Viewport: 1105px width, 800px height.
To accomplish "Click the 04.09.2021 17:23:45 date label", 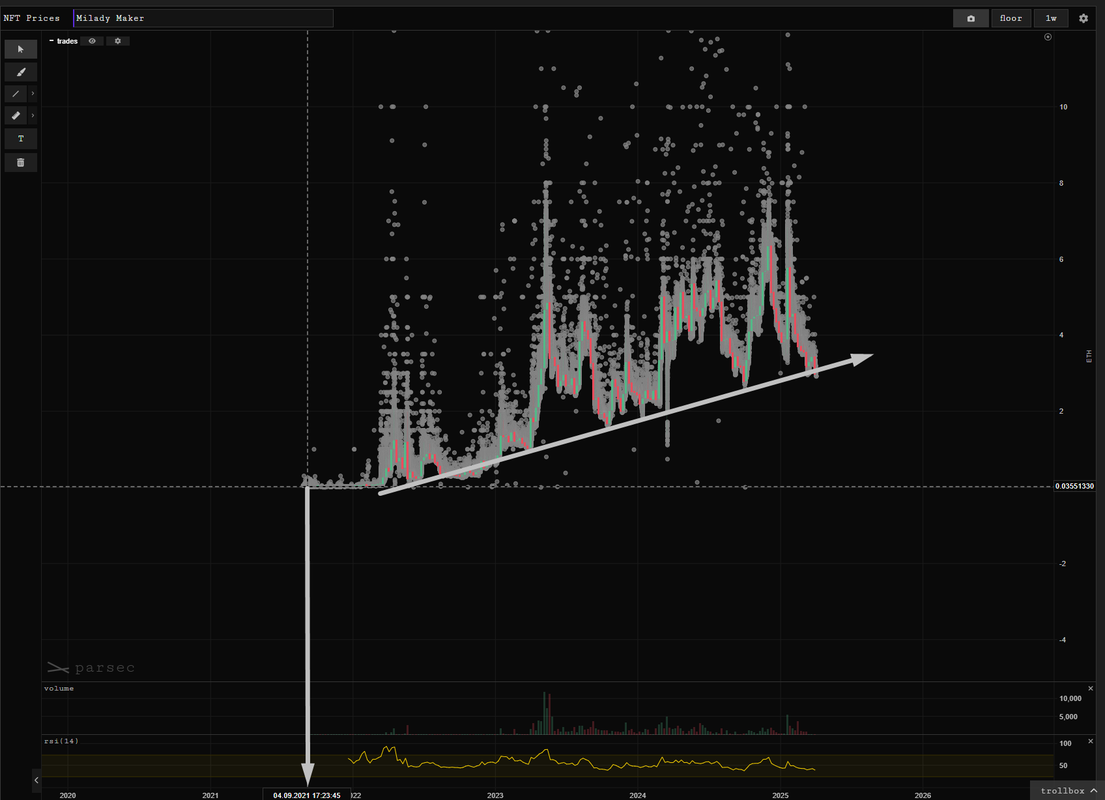I will pyautogui.click(x=307, y=795).
